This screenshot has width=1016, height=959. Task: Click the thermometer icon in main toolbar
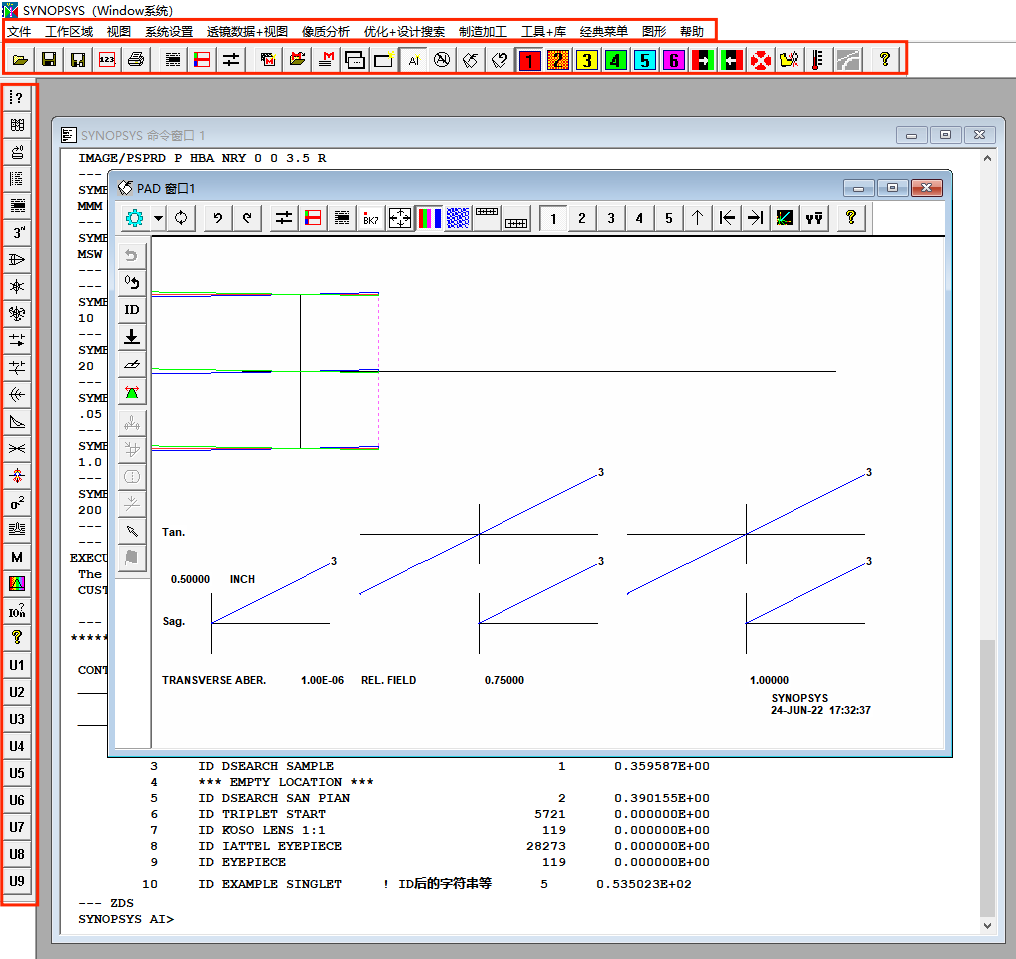point(818,60)
